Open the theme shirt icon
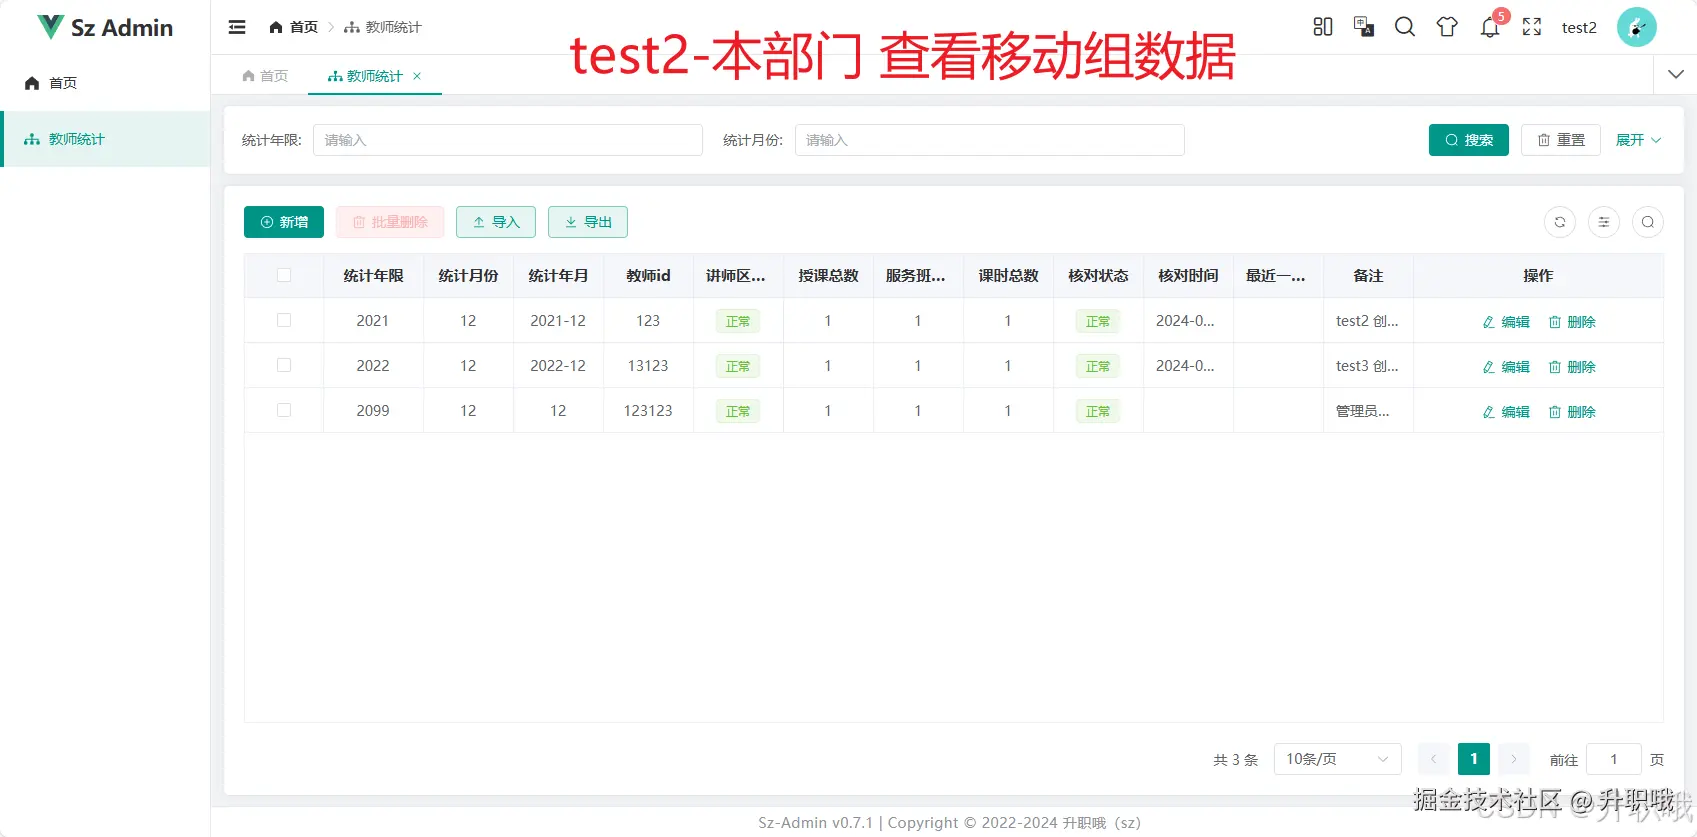The width and height of the screenshot is (1697, 837). pos(1447,27)
